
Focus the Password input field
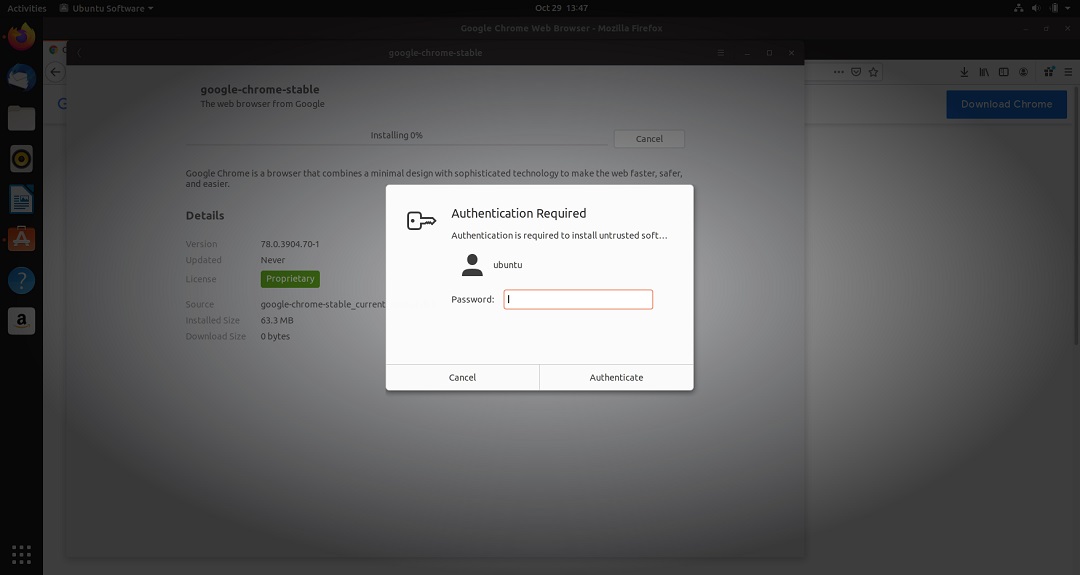pyautogui.click(x=578, y=300)
